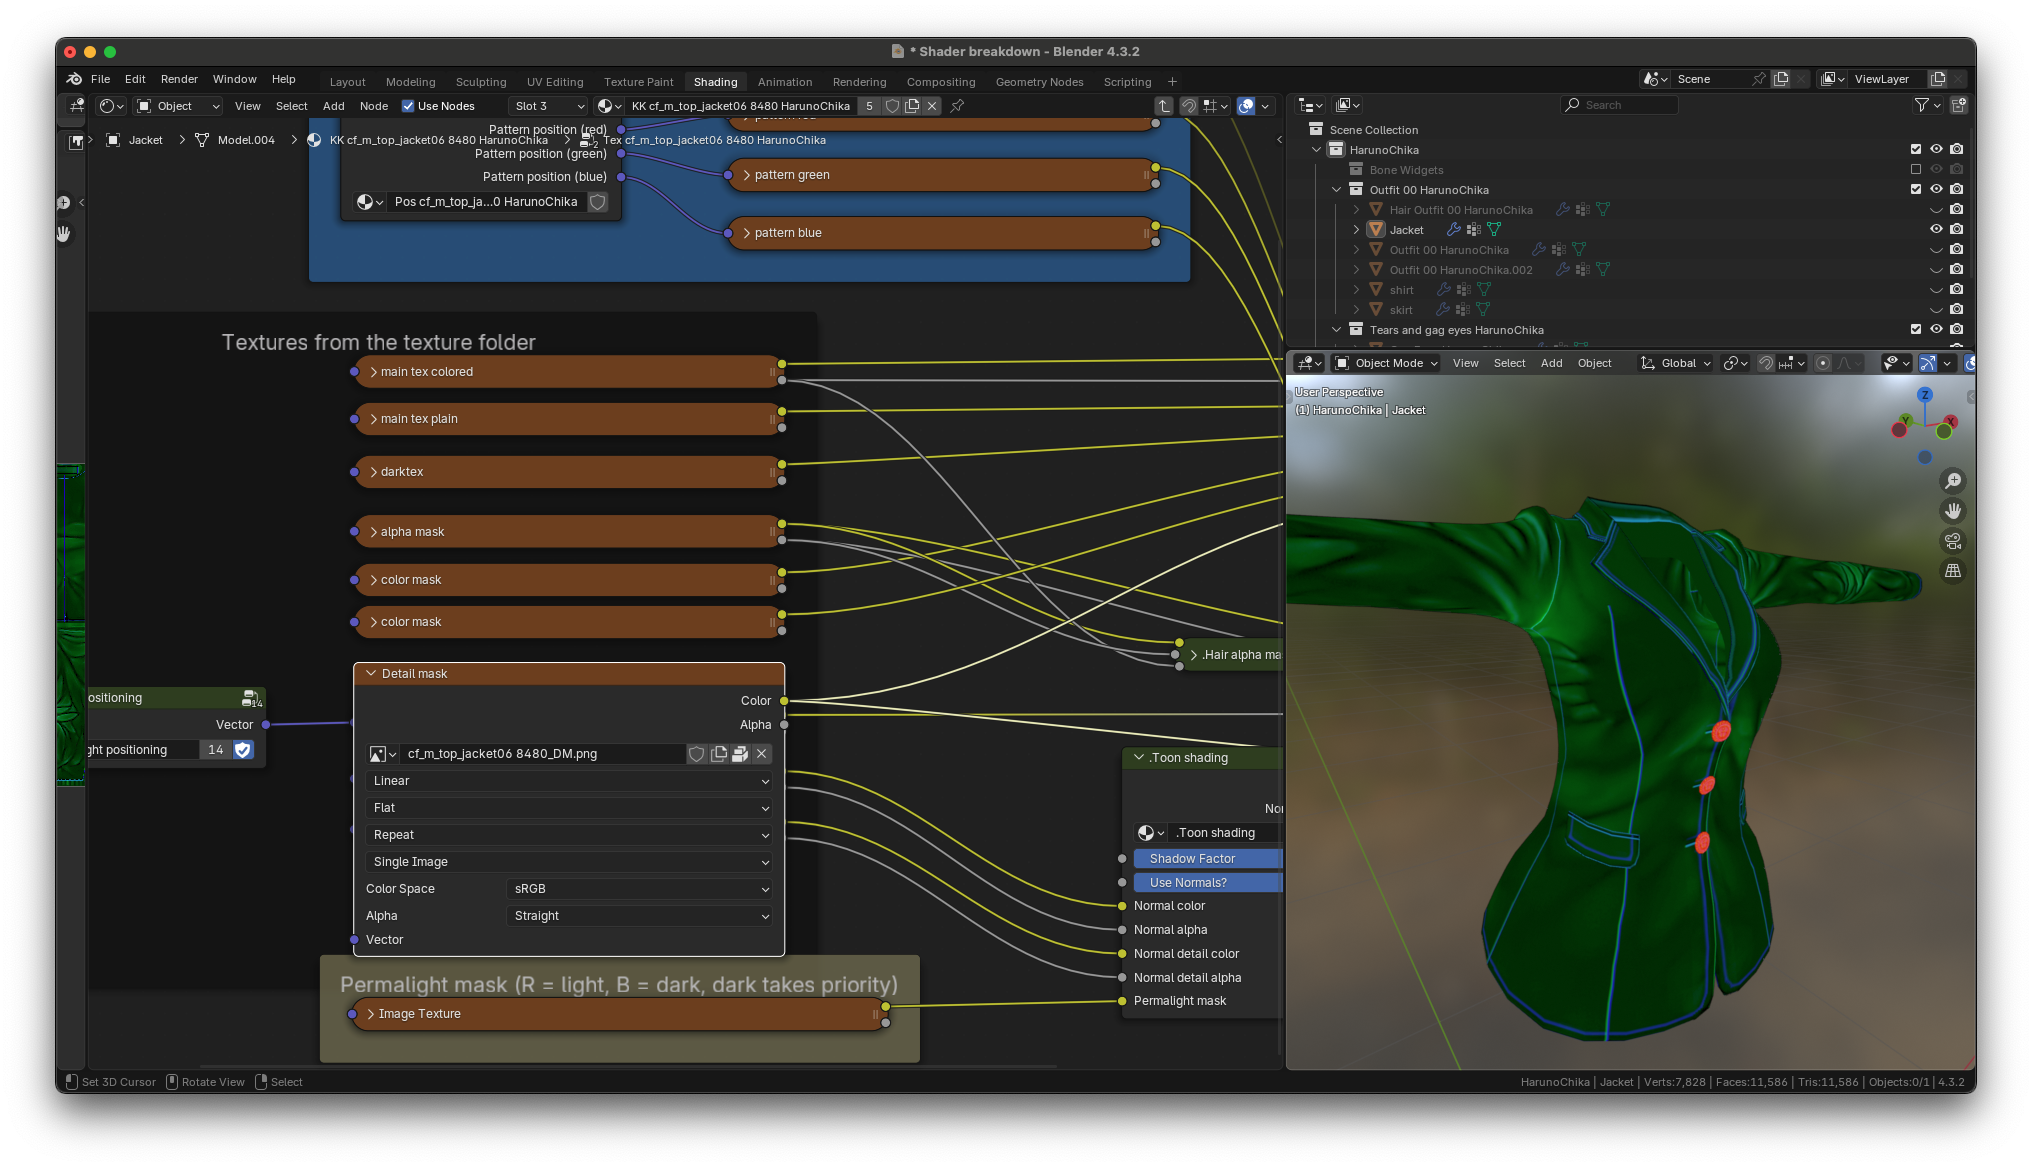Open the Render menu
Screen dimensions: 2032x1167
(179, 79)
